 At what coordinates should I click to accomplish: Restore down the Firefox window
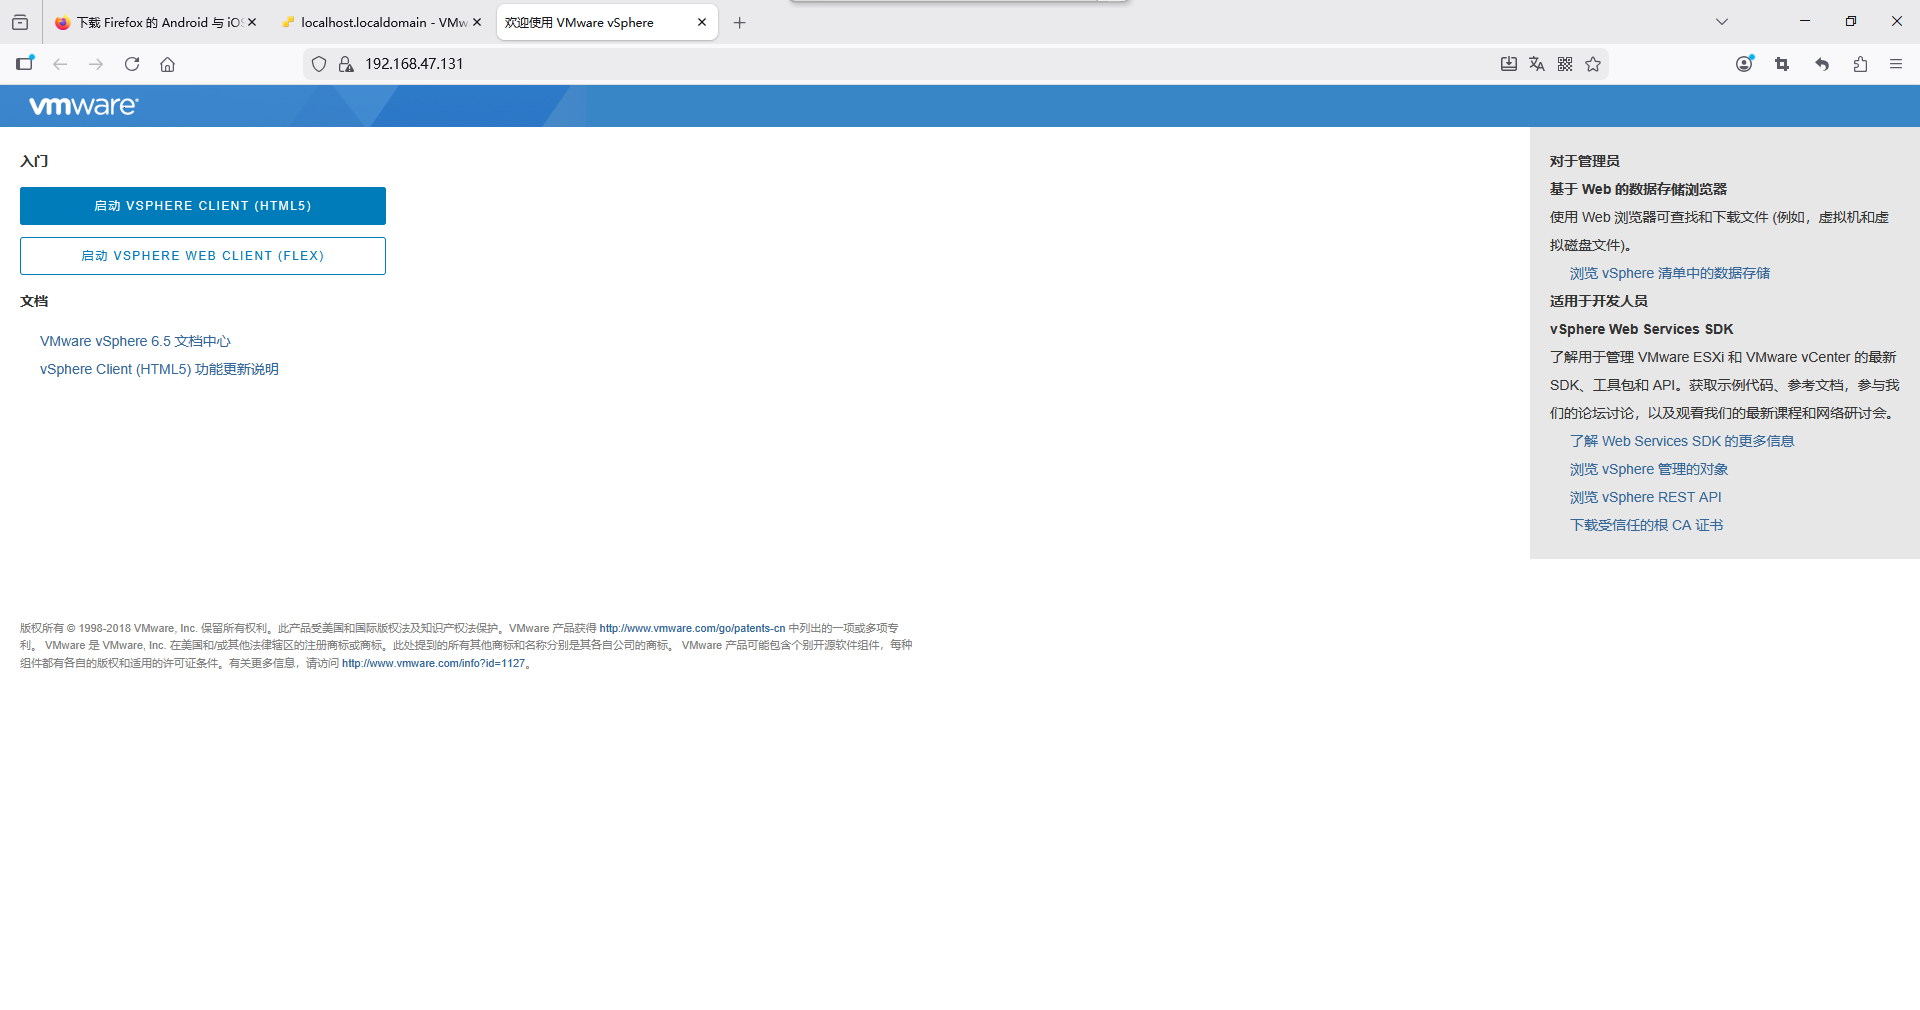(1851, 21)
